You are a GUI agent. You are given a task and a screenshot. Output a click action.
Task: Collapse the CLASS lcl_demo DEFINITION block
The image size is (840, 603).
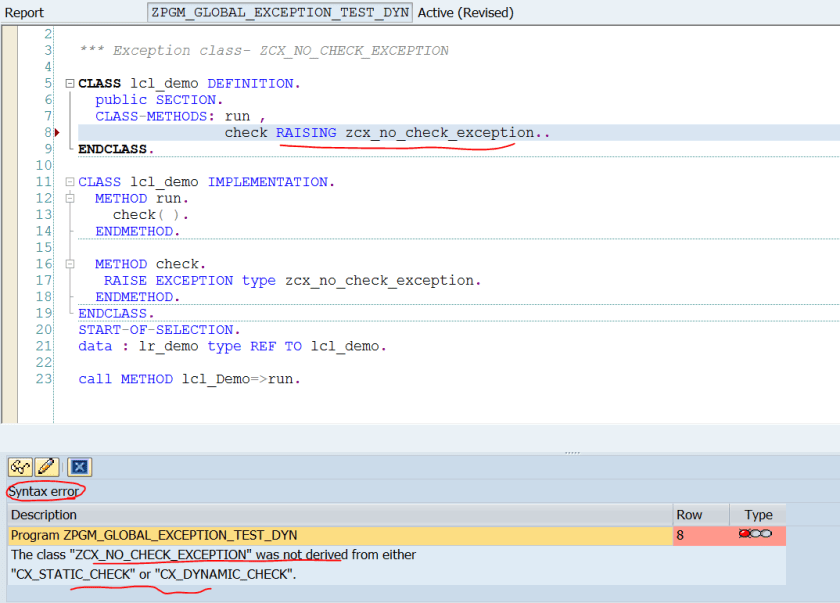(x=69, y=84)
